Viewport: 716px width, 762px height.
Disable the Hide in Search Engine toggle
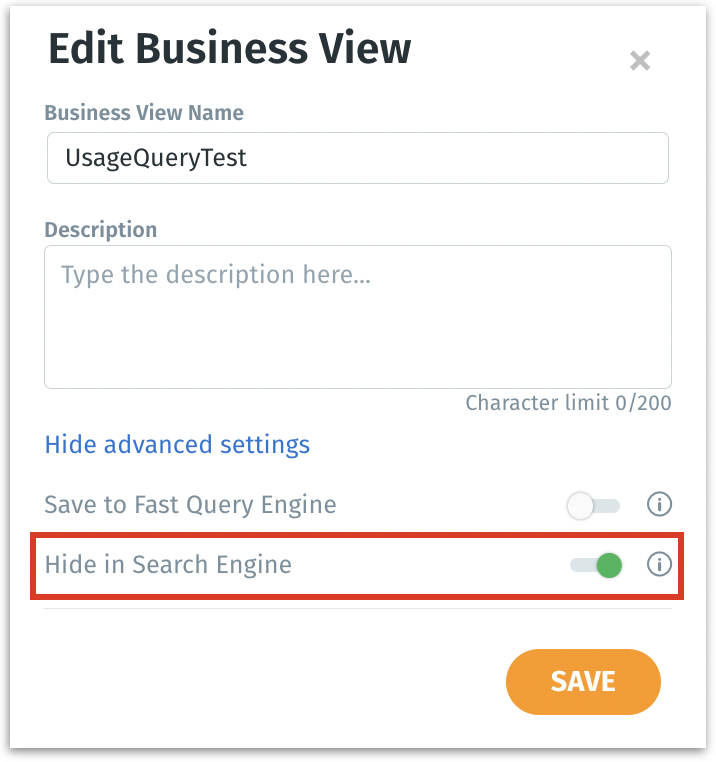tap(596, 566)
